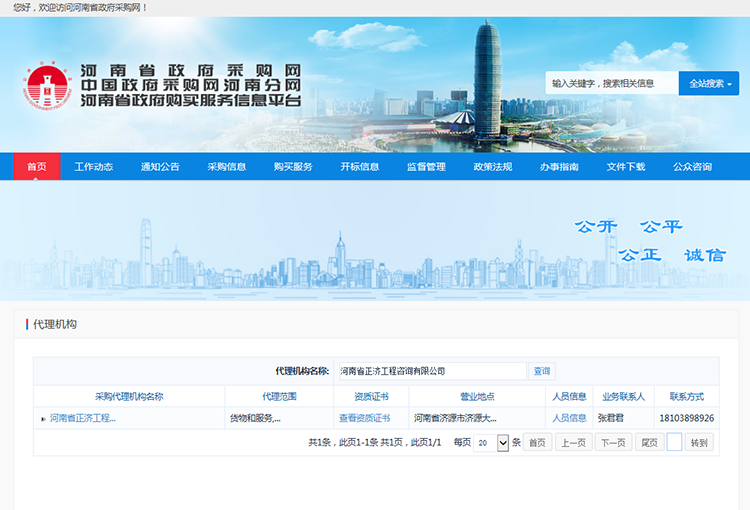Click the Henan government procurement emblem logo
This screenshot has height=510, width=750.
click(x=43, y=86)
